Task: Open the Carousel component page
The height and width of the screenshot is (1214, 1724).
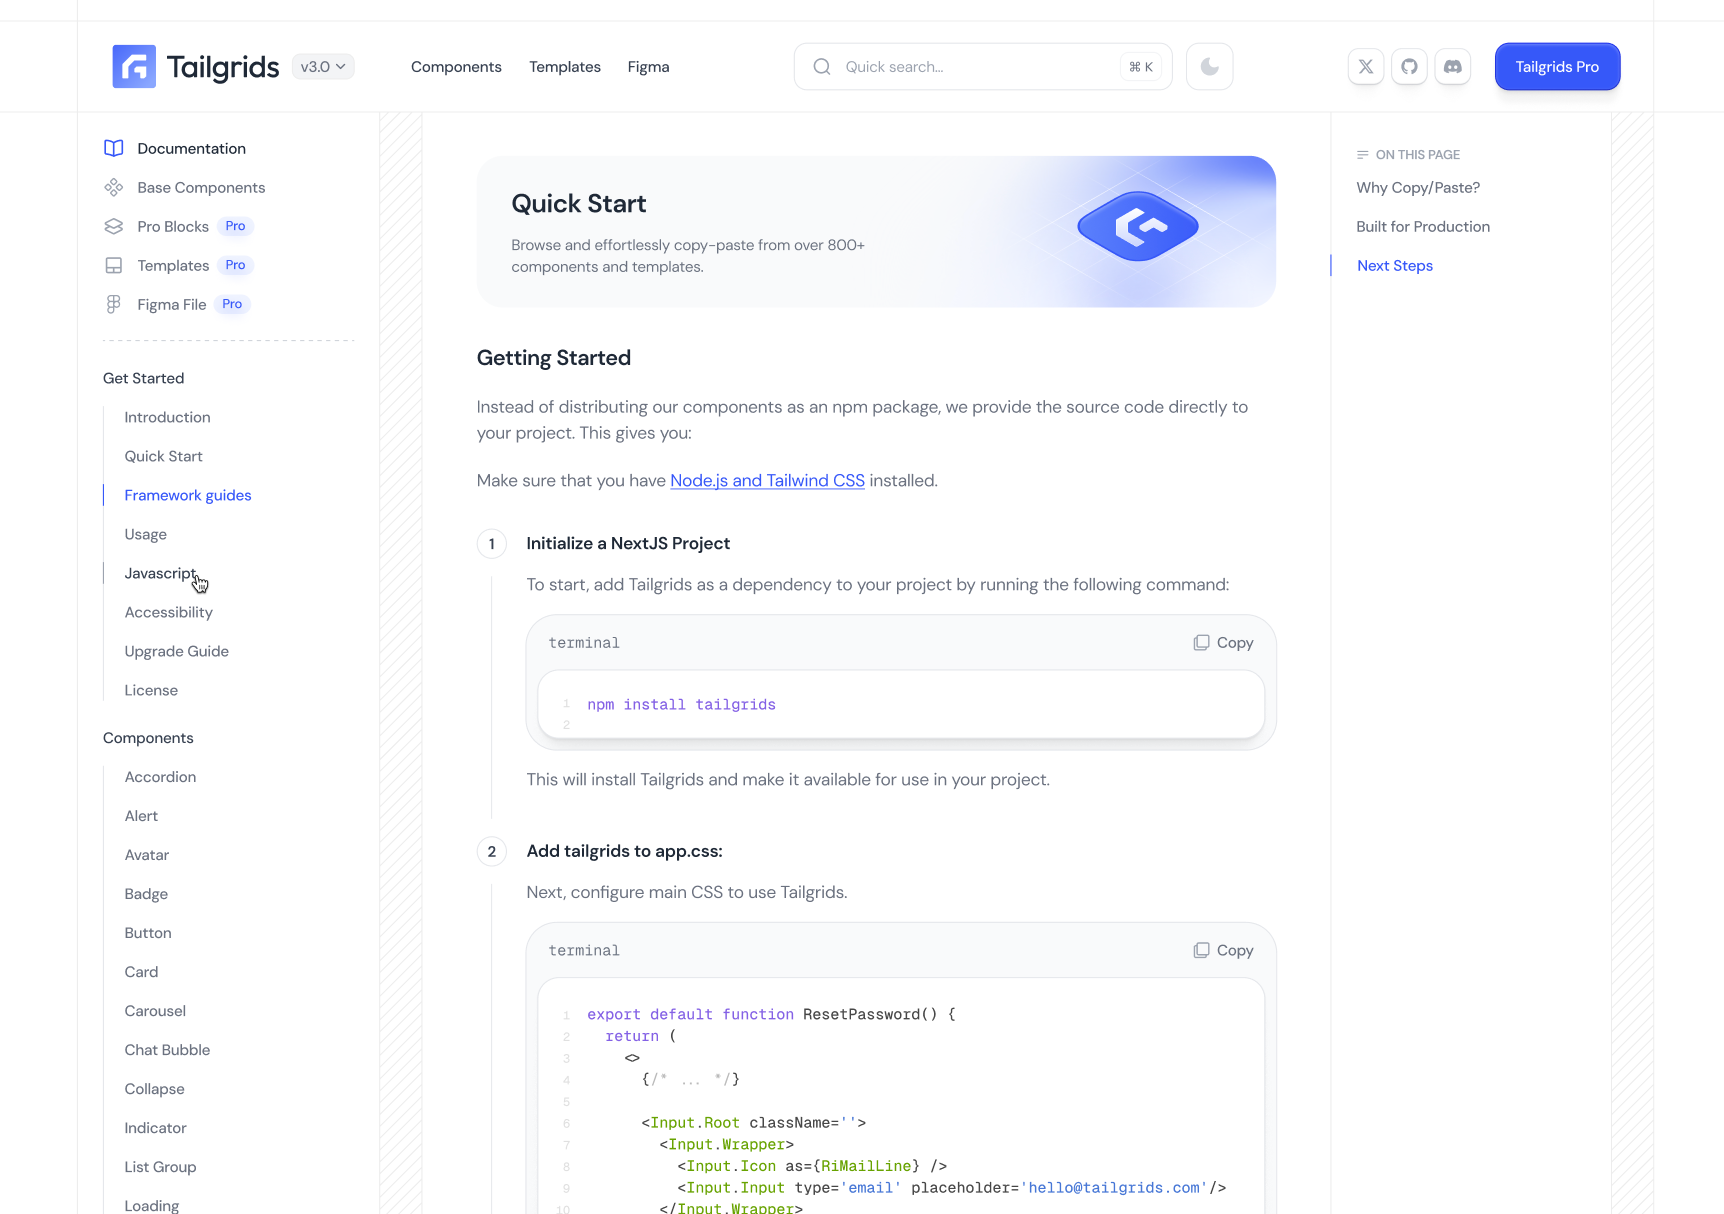Action: pyautogui.click(x=155, y=1011)
